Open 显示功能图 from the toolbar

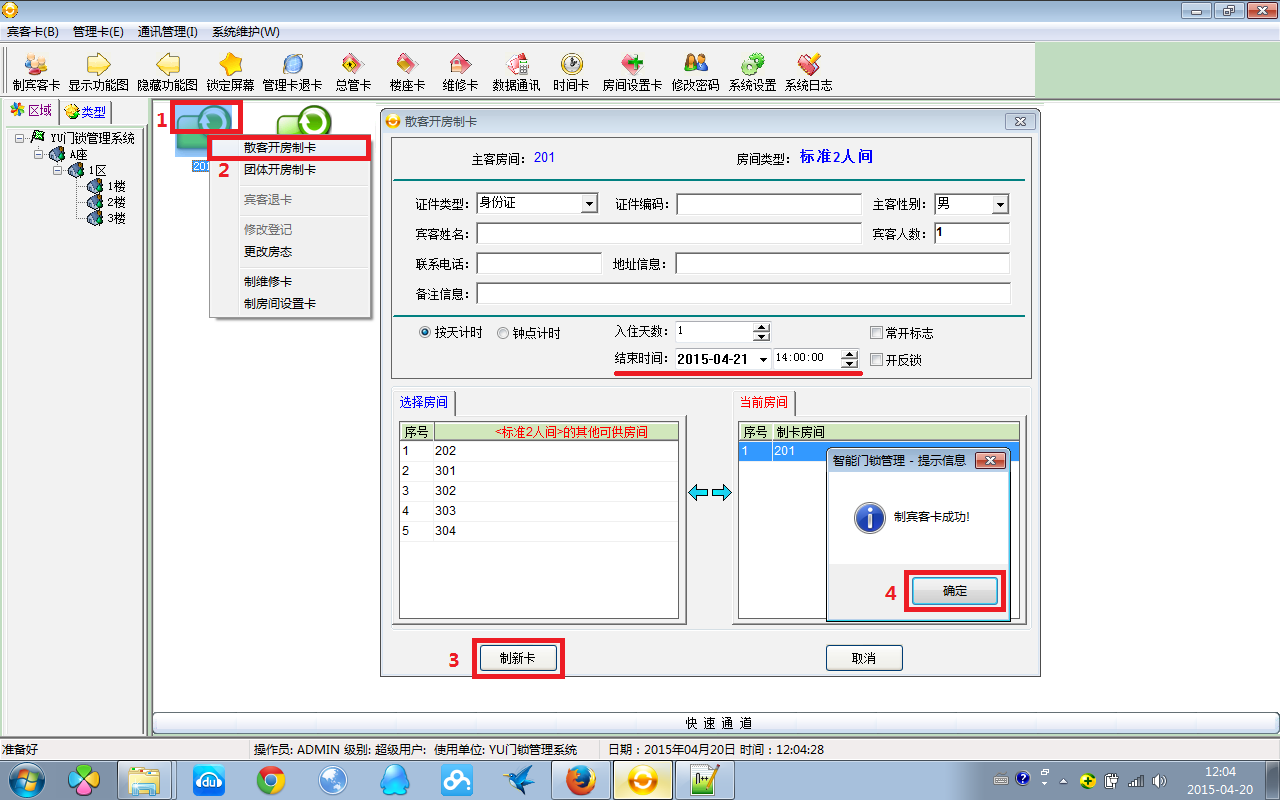[98, 65]
